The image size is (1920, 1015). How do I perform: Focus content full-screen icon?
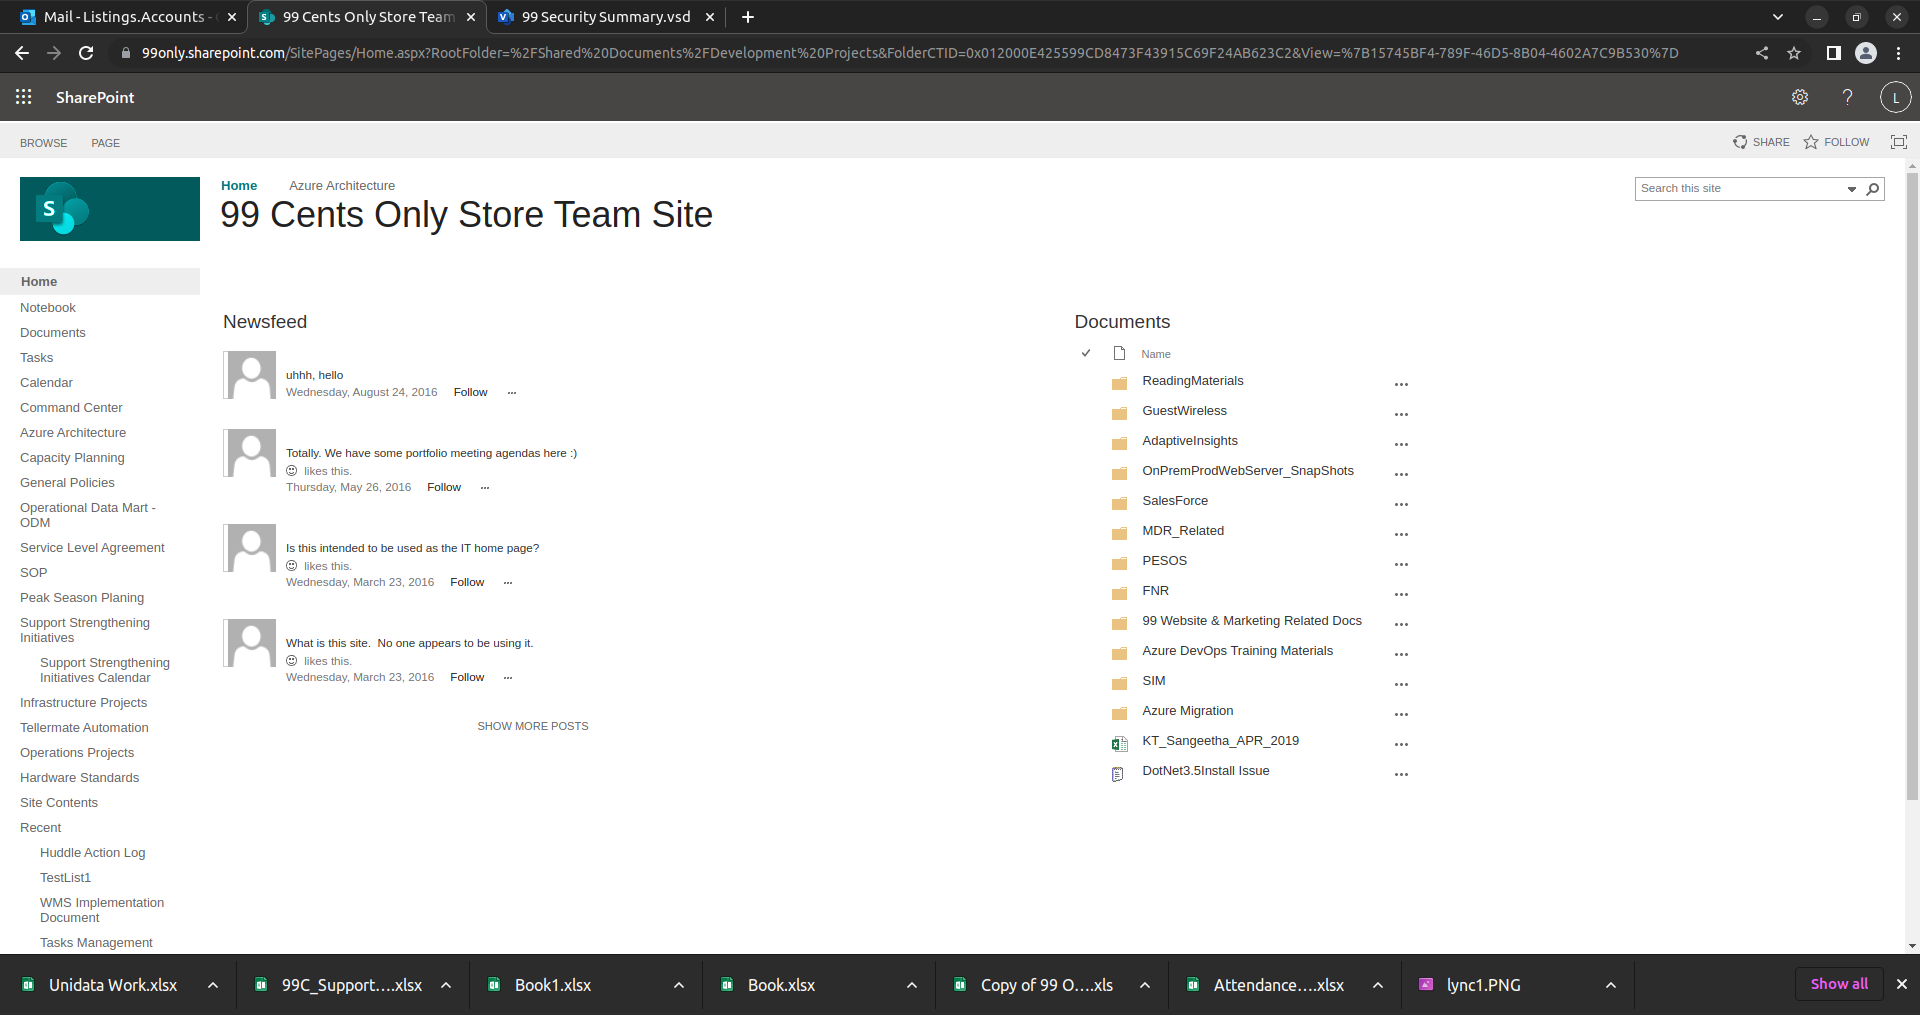pos(1899,142)
